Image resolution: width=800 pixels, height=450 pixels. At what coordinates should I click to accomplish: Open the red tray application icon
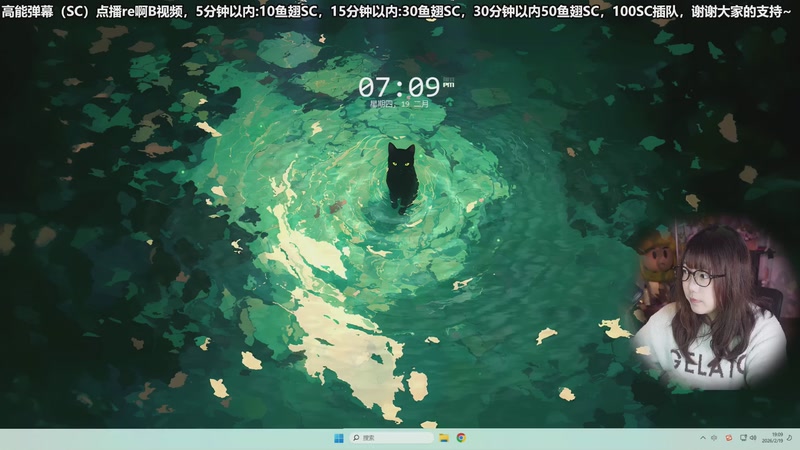[x=729, y=438]
